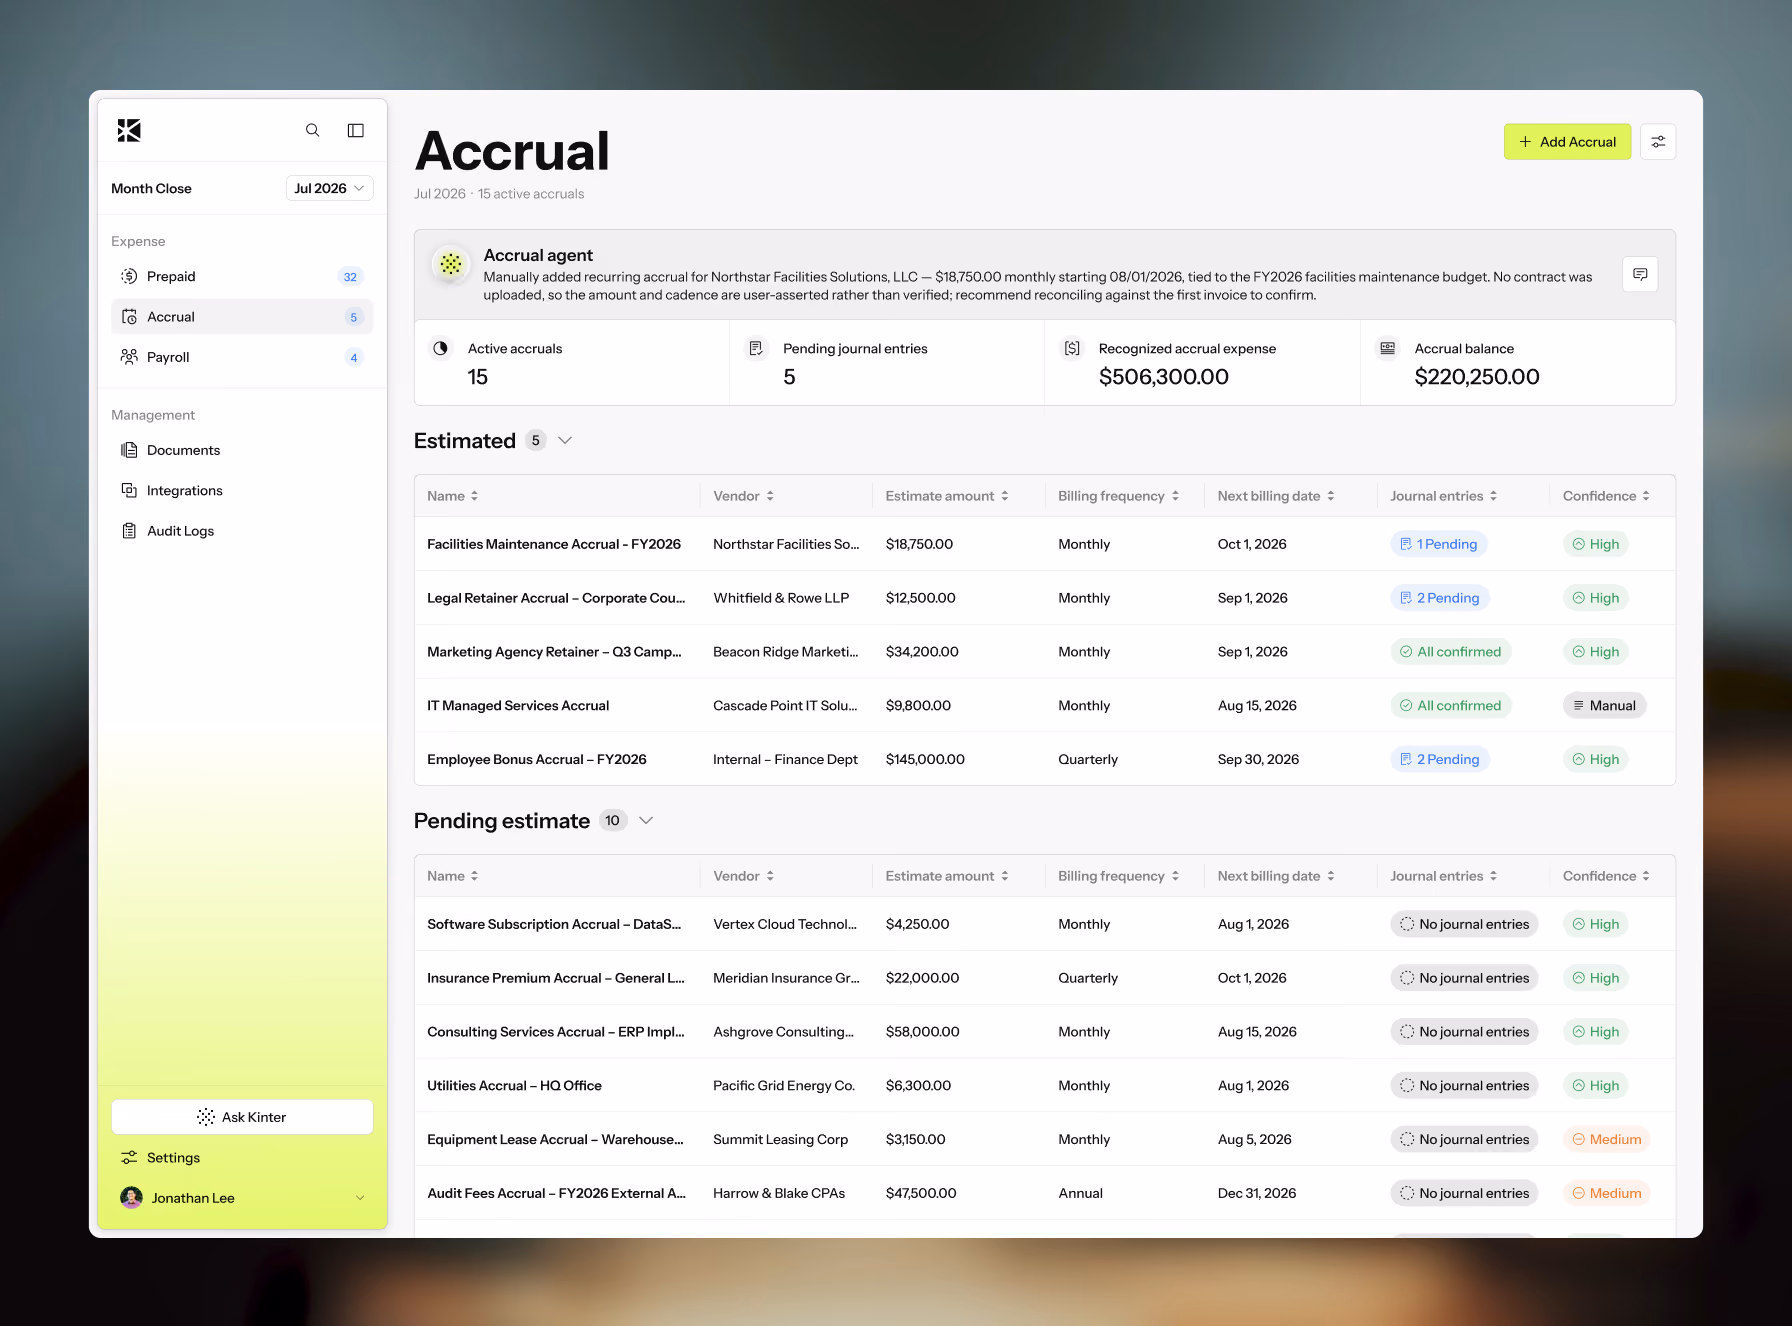
Task: Click the Kinter logo icon
Action: point(129,130)
